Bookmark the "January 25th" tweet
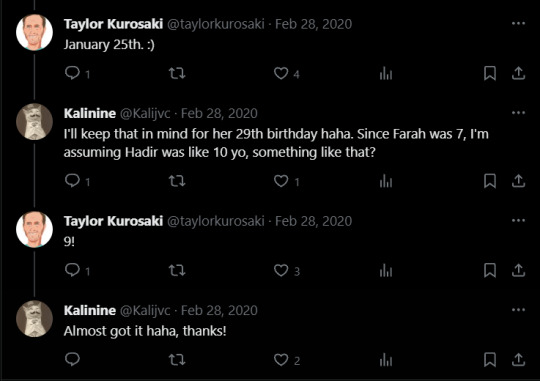The height and width of the screenshot is (381, 540). coord(490,73)
